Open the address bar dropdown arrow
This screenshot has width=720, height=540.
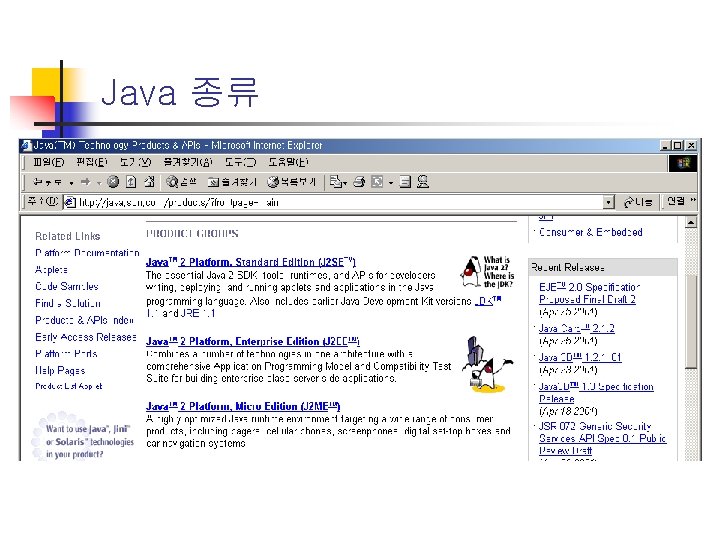pos(608,202)
